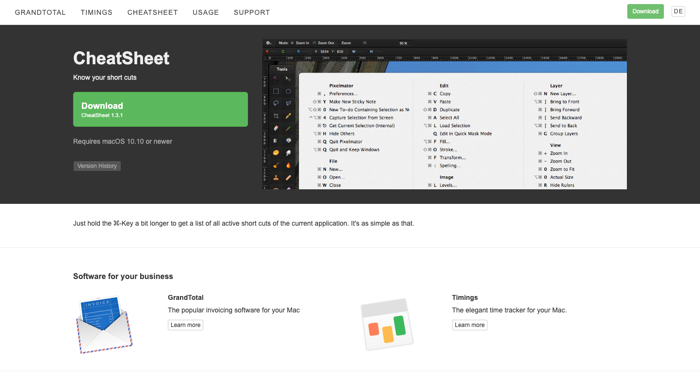Go to the USAGE navigation page
This screenshot has width=700, height=383.
(x=205, y=12)
